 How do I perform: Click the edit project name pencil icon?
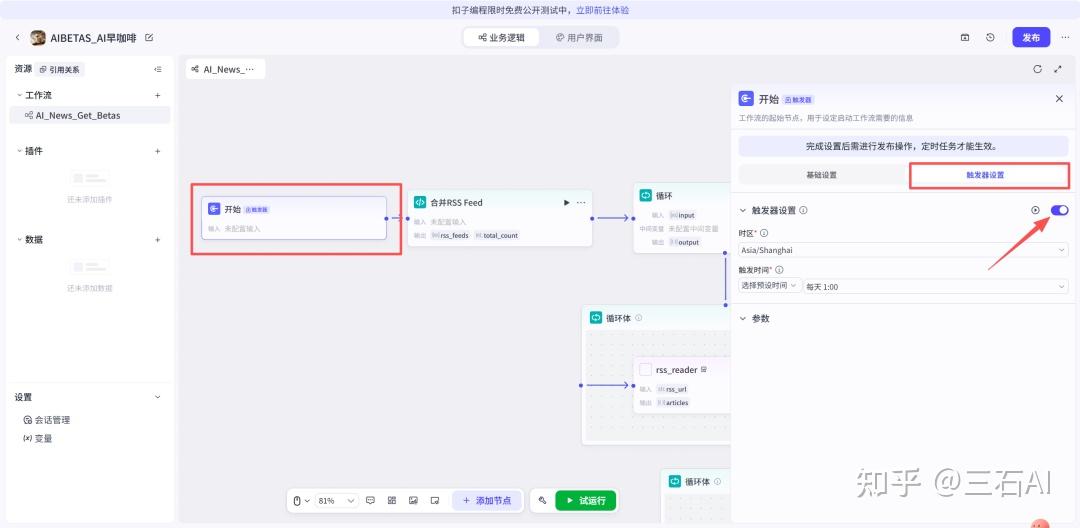point(149,38)
